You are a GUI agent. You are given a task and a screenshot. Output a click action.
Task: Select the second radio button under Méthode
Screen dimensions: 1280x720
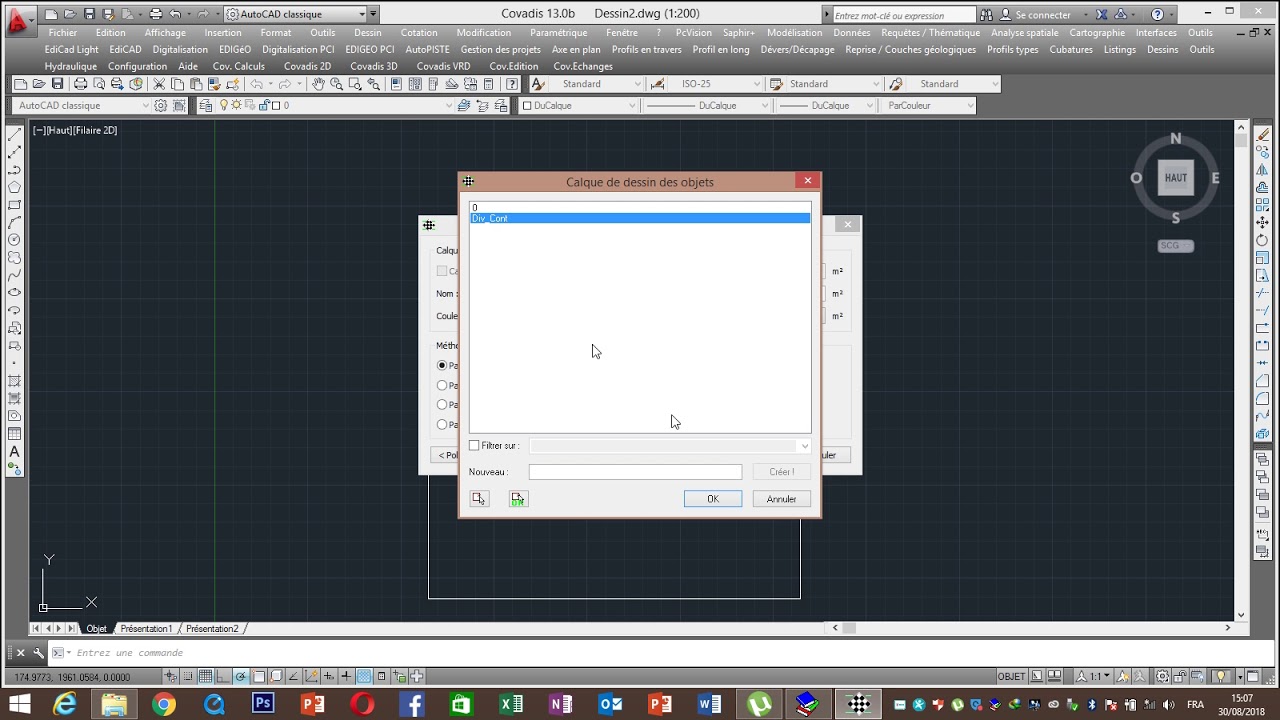(x=442, y=385)
